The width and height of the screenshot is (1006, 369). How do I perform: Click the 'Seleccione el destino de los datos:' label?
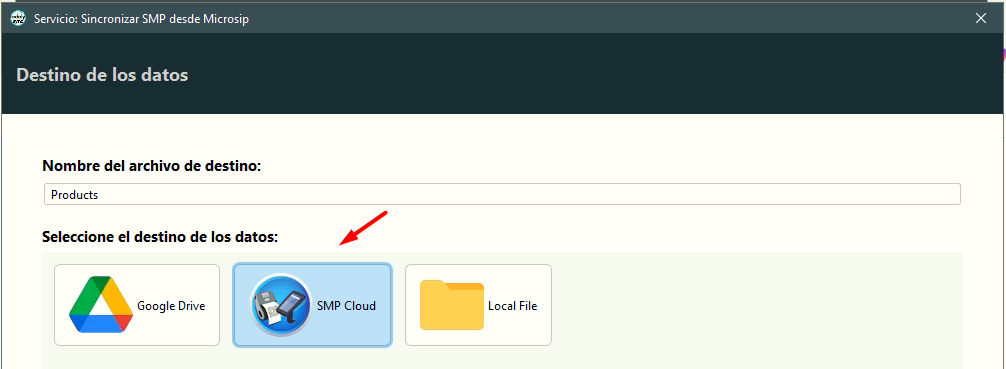tap(160, 237)
